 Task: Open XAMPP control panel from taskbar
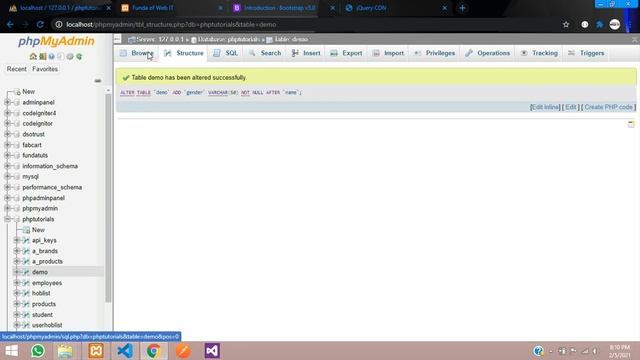[96, 351]
